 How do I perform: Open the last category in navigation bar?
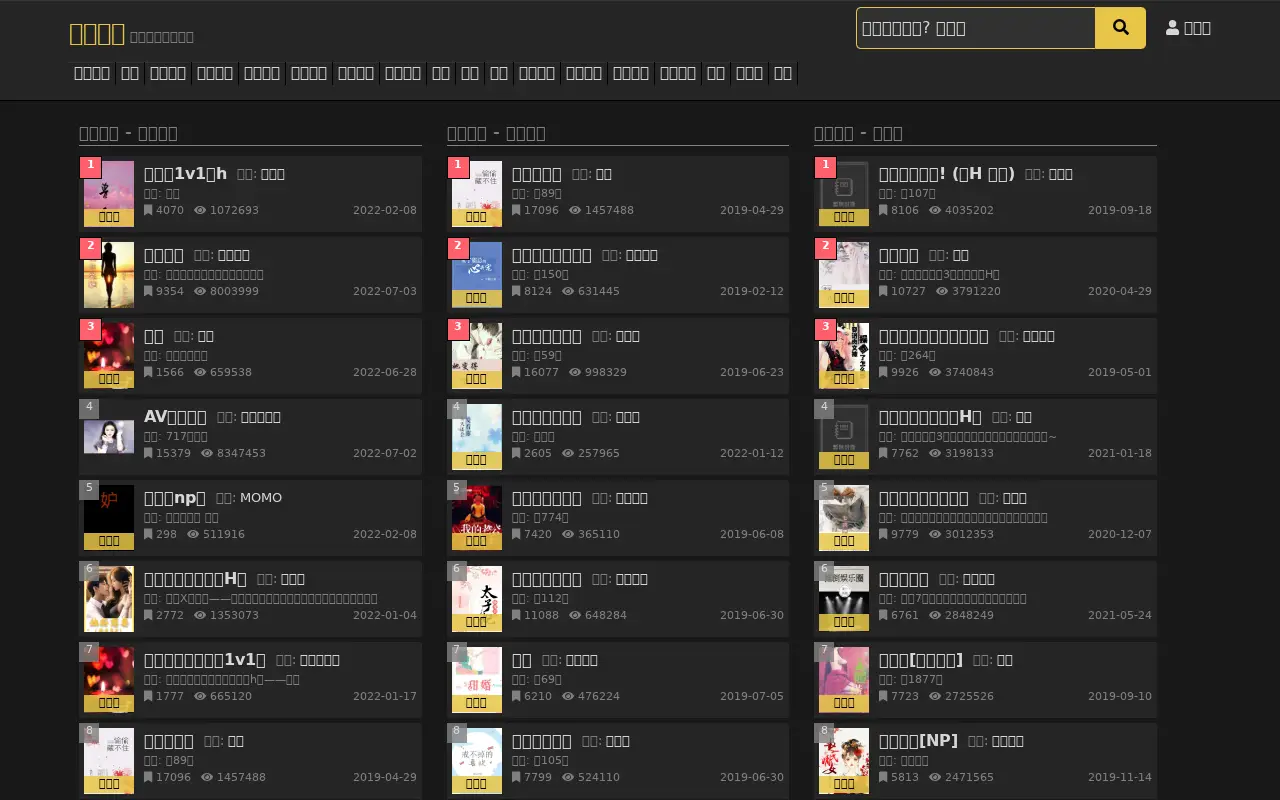(x=783, y=73)
